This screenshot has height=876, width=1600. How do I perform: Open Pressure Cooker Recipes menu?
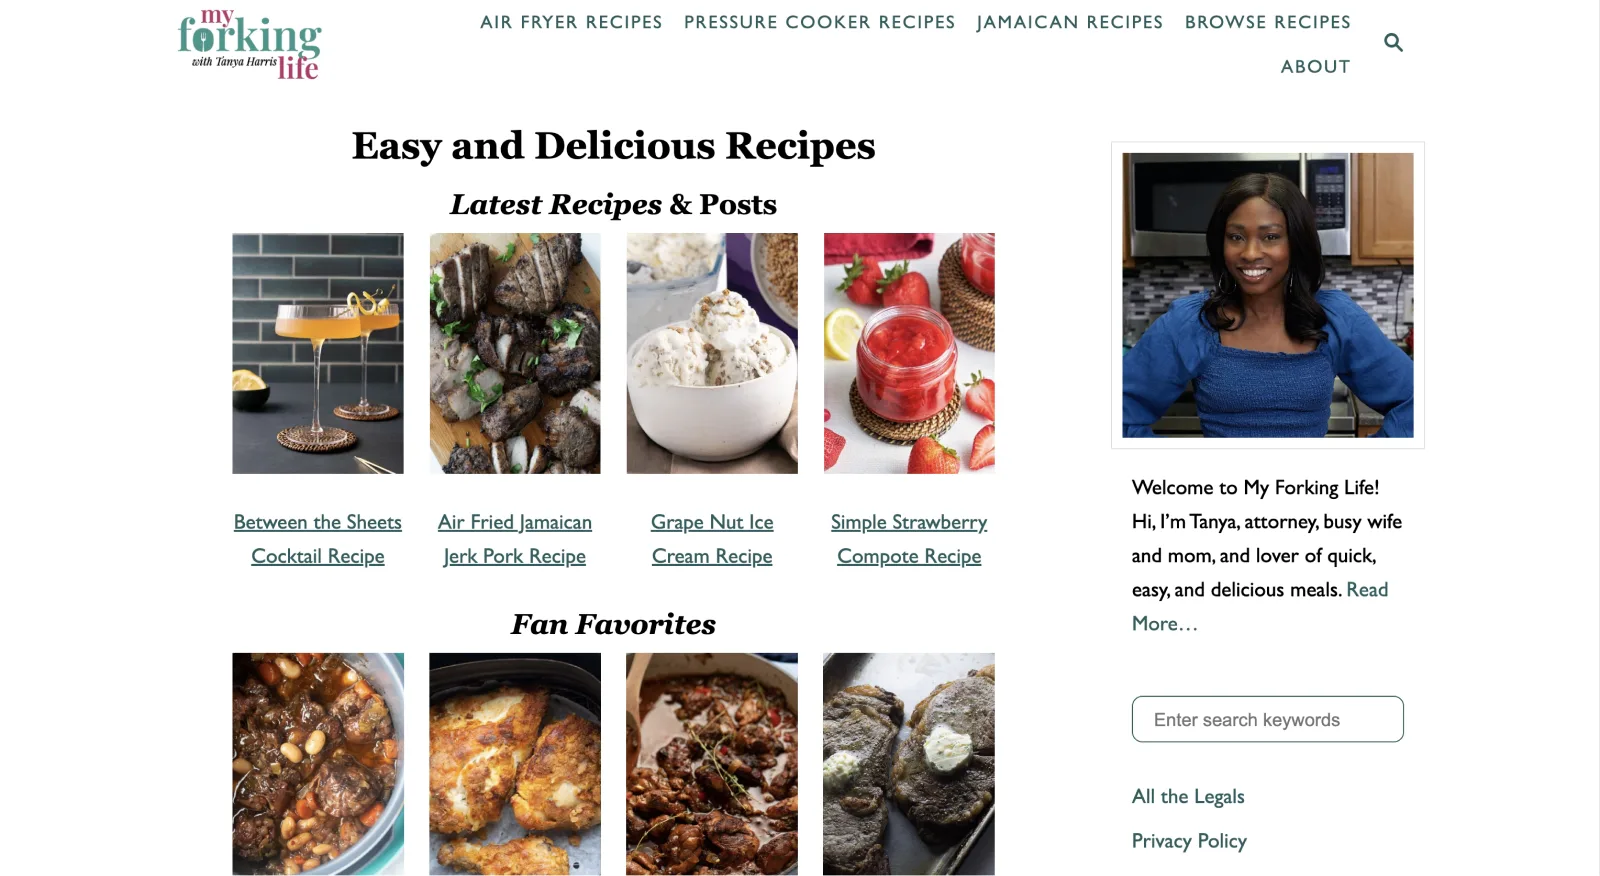tap(819, 22)
